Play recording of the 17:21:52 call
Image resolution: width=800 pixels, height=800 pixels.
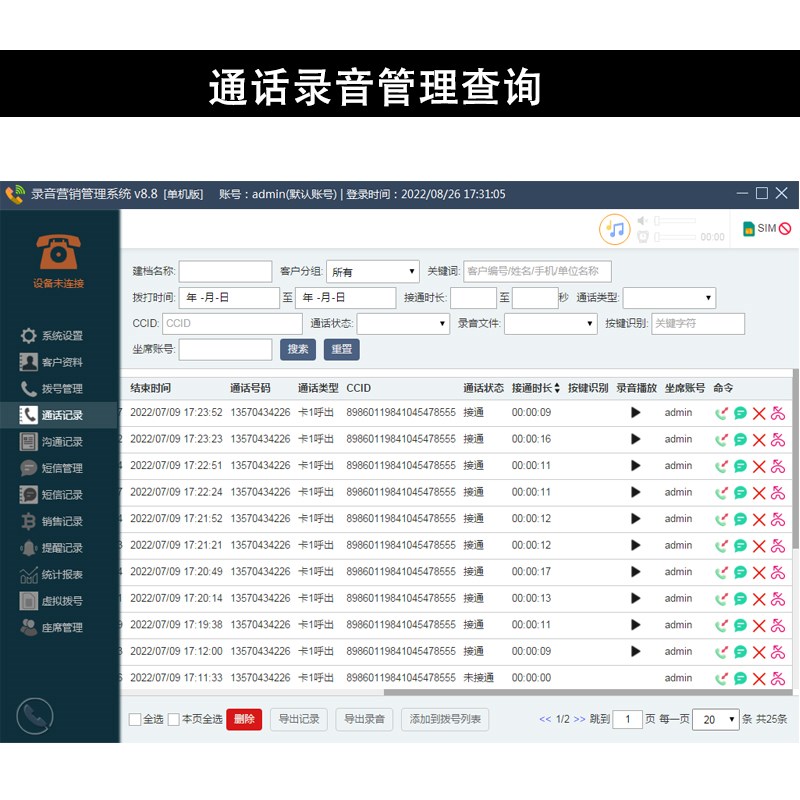click(635, 519)
